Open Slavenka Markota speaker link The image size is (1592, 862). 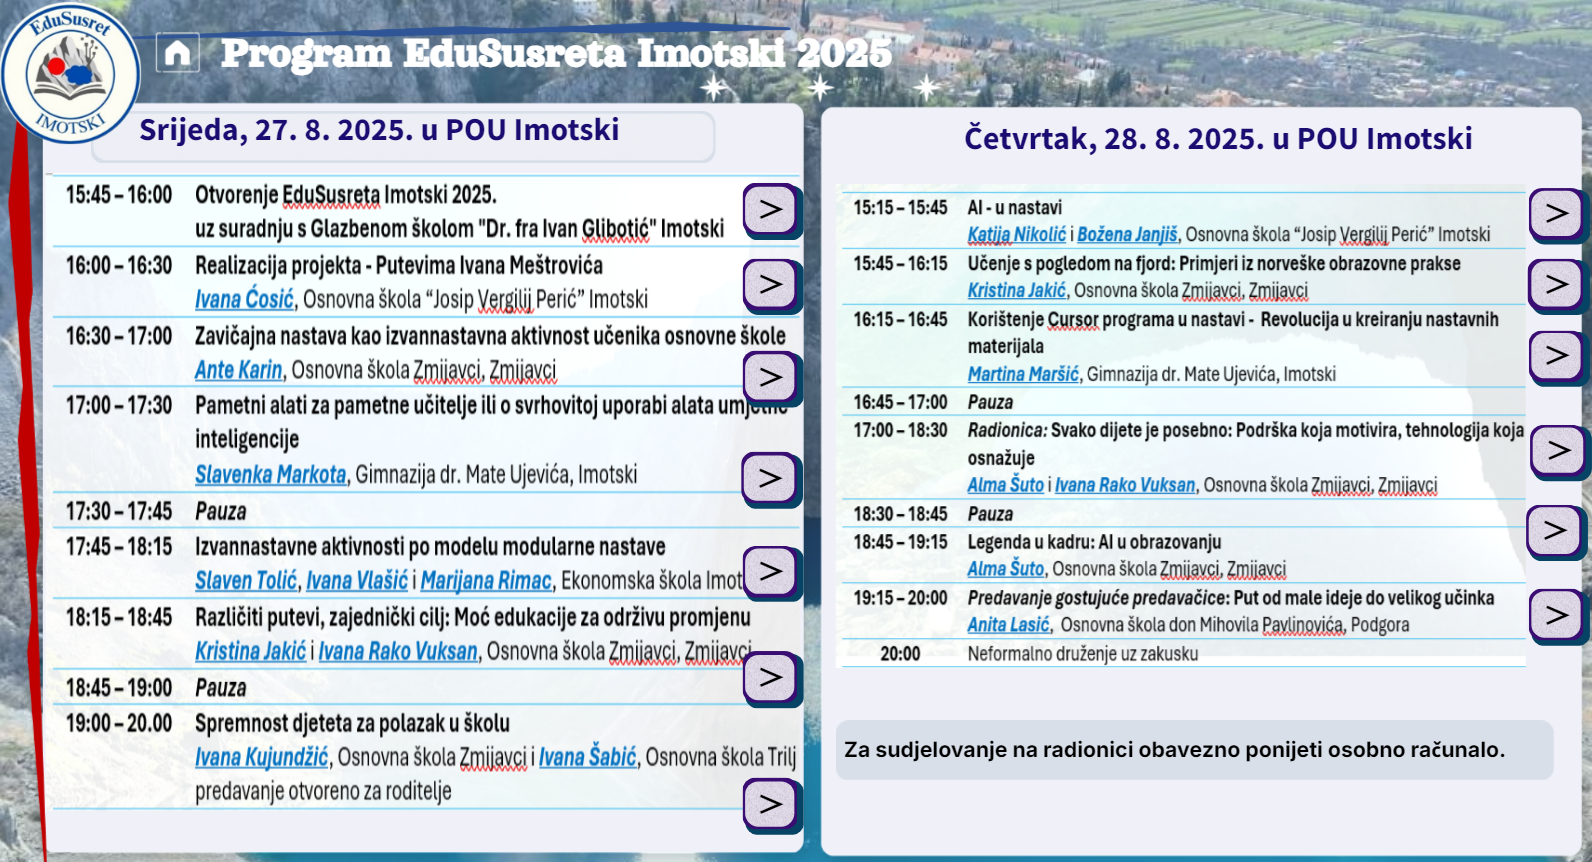click(x=270, y=474)
